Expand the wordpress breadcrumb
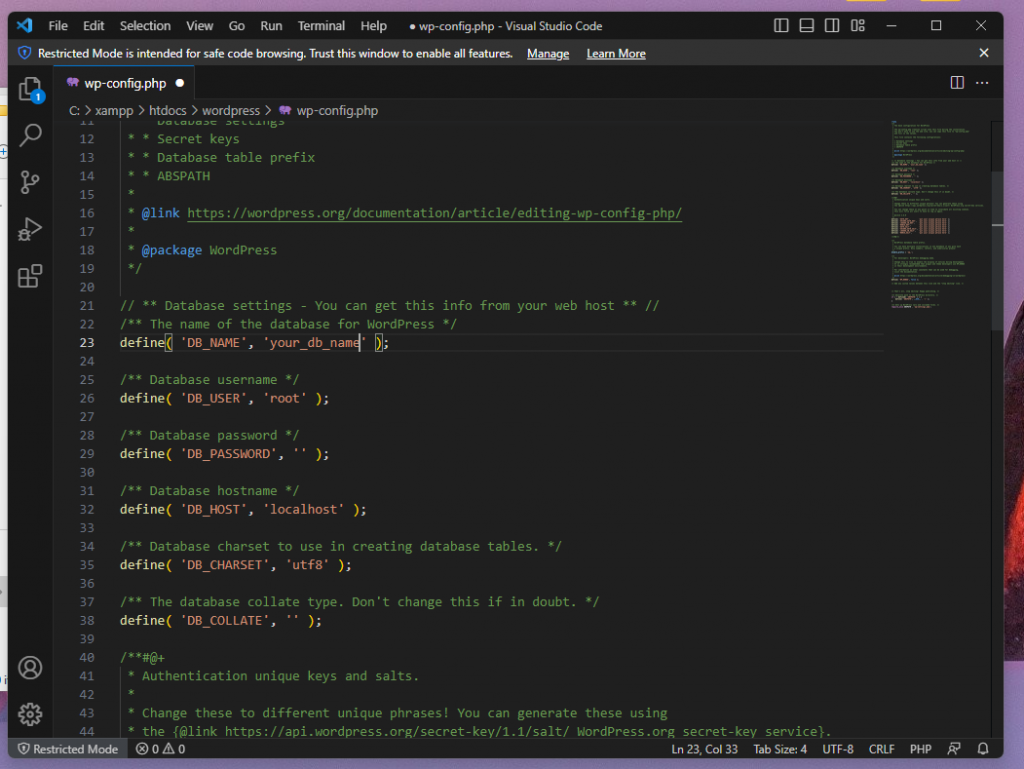1024x769 pixels. (231, 110)
